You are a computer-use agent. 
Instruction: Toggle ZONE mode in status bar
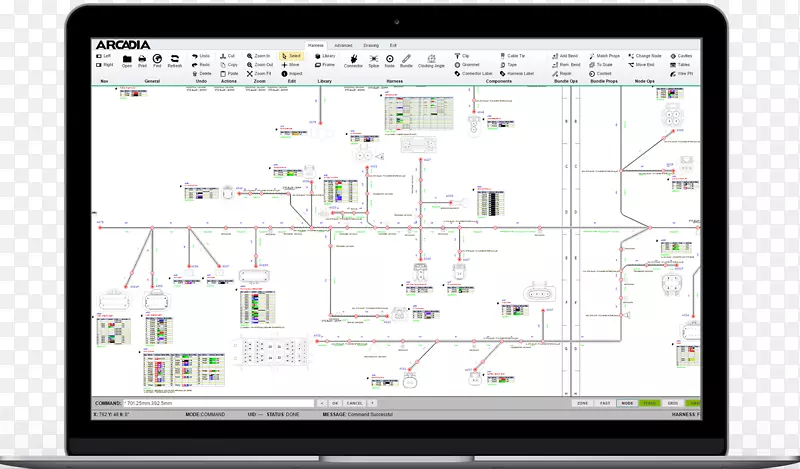coord(582,403)
